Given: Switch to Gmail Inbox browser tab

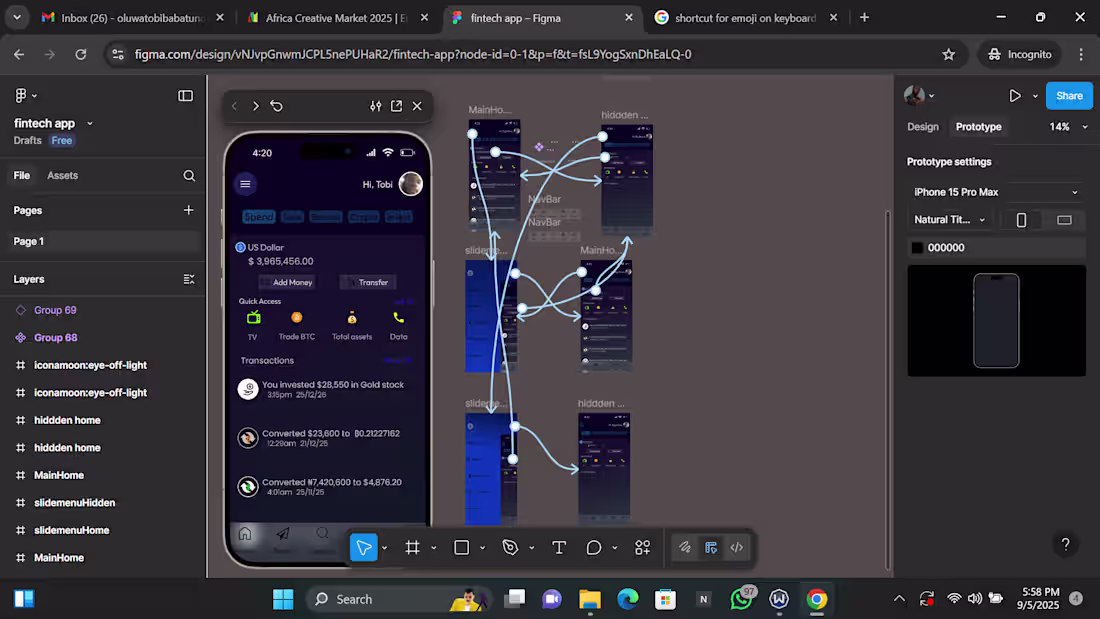Looking at the screenshot, I should 132,18.
